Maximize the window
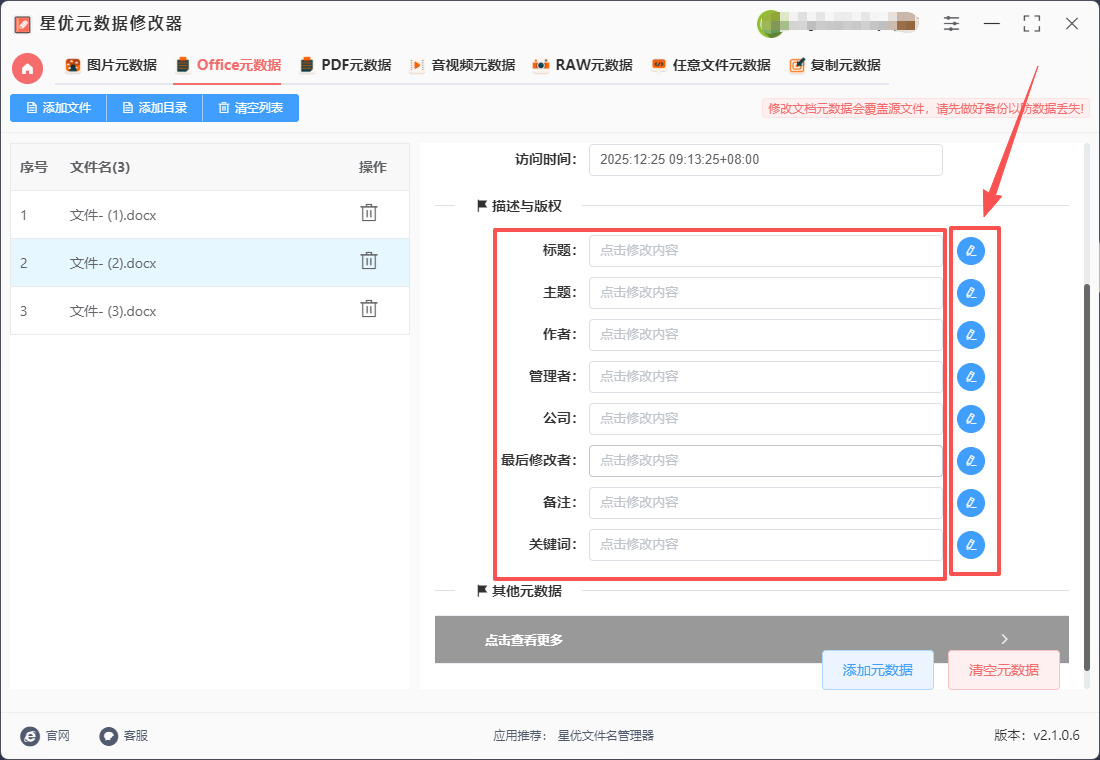Screen dimensions: 1100x760 coord(1032,24)
